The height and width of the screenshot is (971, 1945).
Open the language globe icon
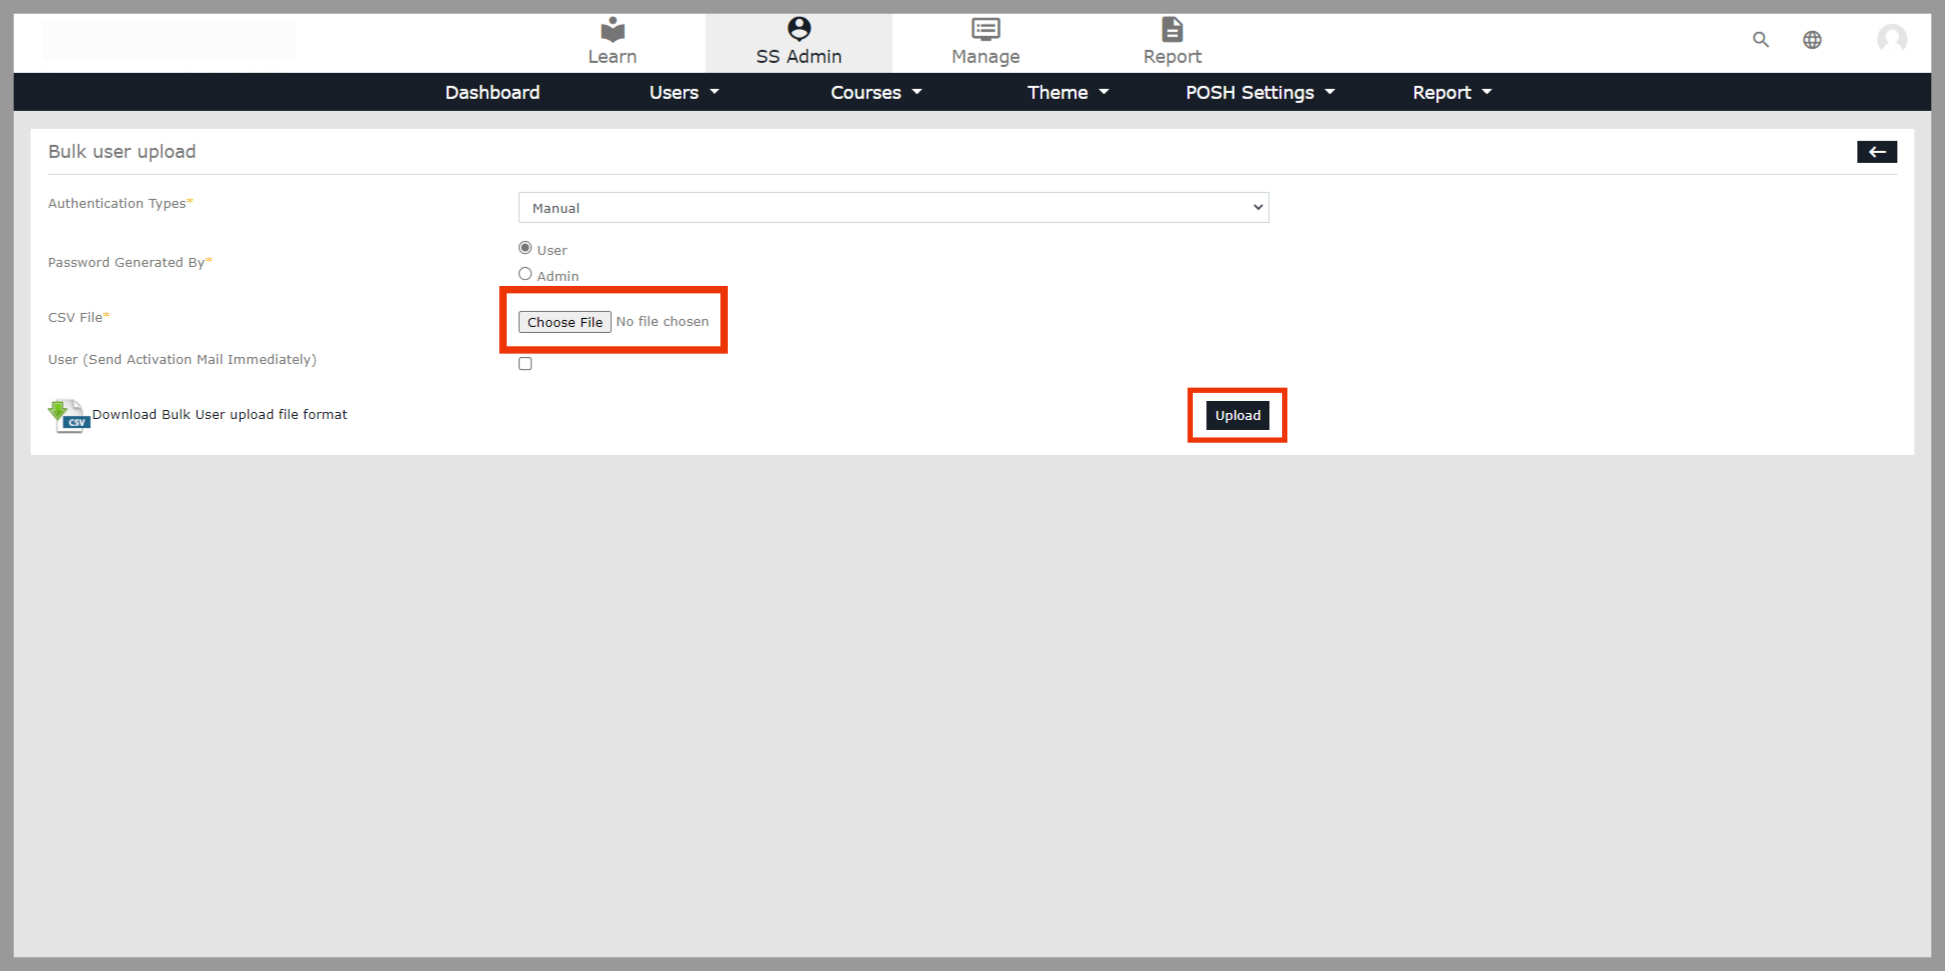1812,40
